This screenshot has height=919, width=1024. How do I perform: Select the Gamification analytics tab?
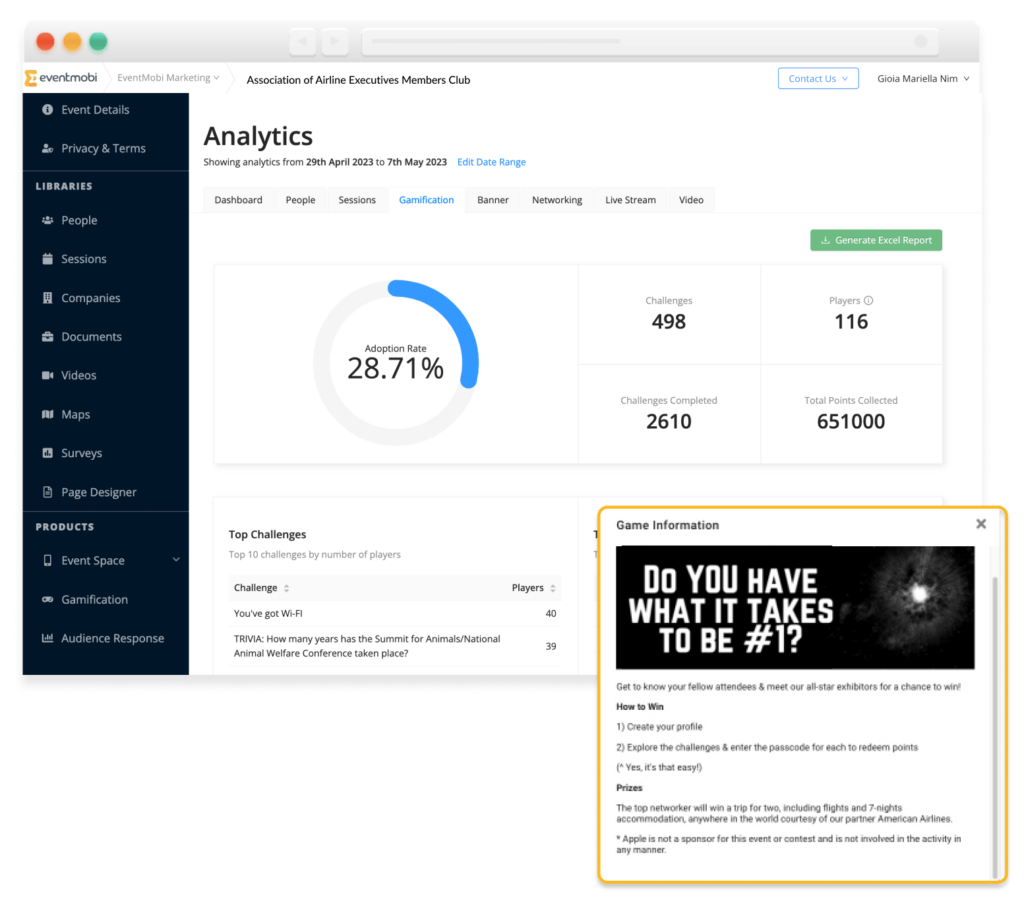coord(426,200)
